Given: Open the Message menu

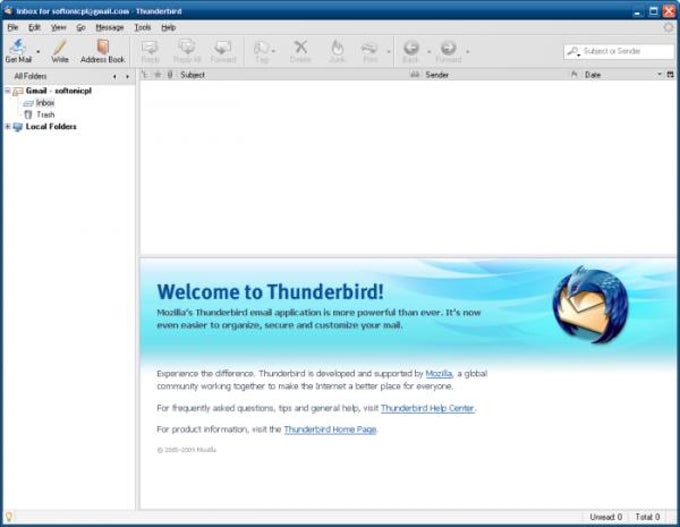Looking at the screenshot, I should 110,27.
